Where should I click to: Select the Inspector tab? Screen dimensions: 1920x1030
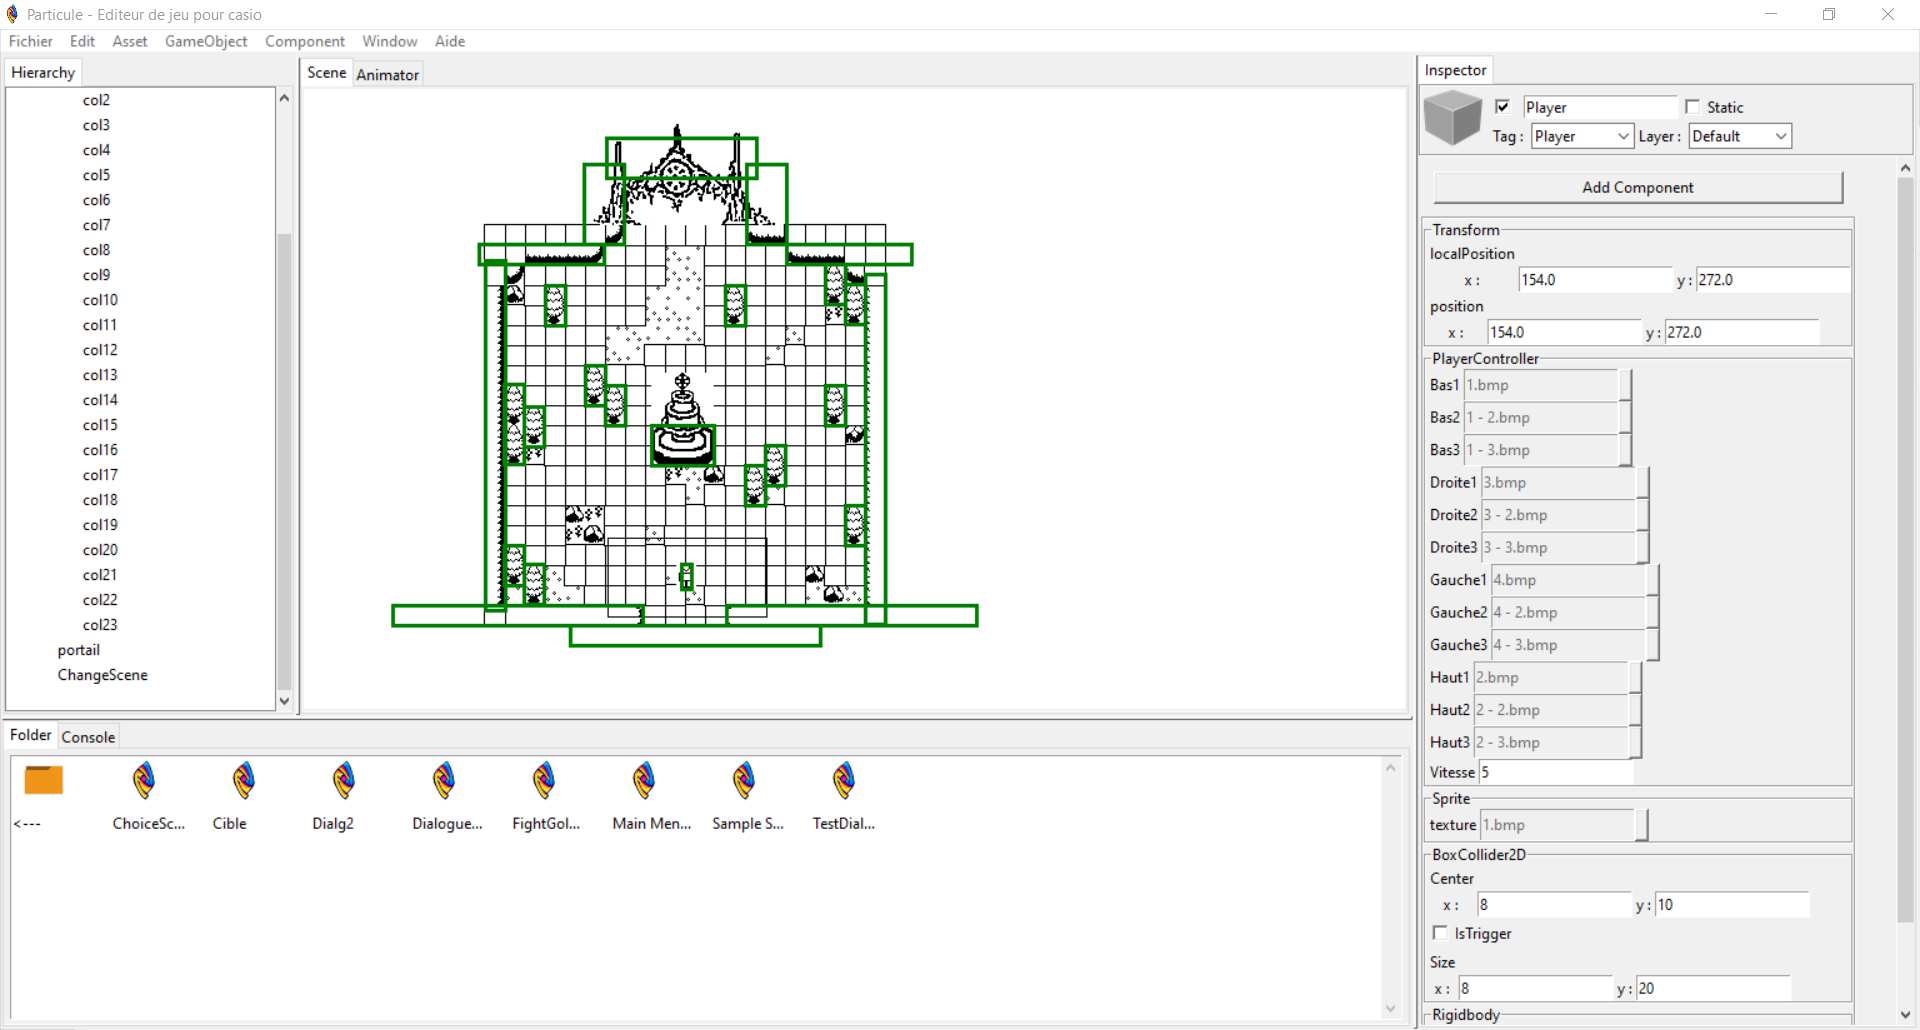coord(1456,70)
